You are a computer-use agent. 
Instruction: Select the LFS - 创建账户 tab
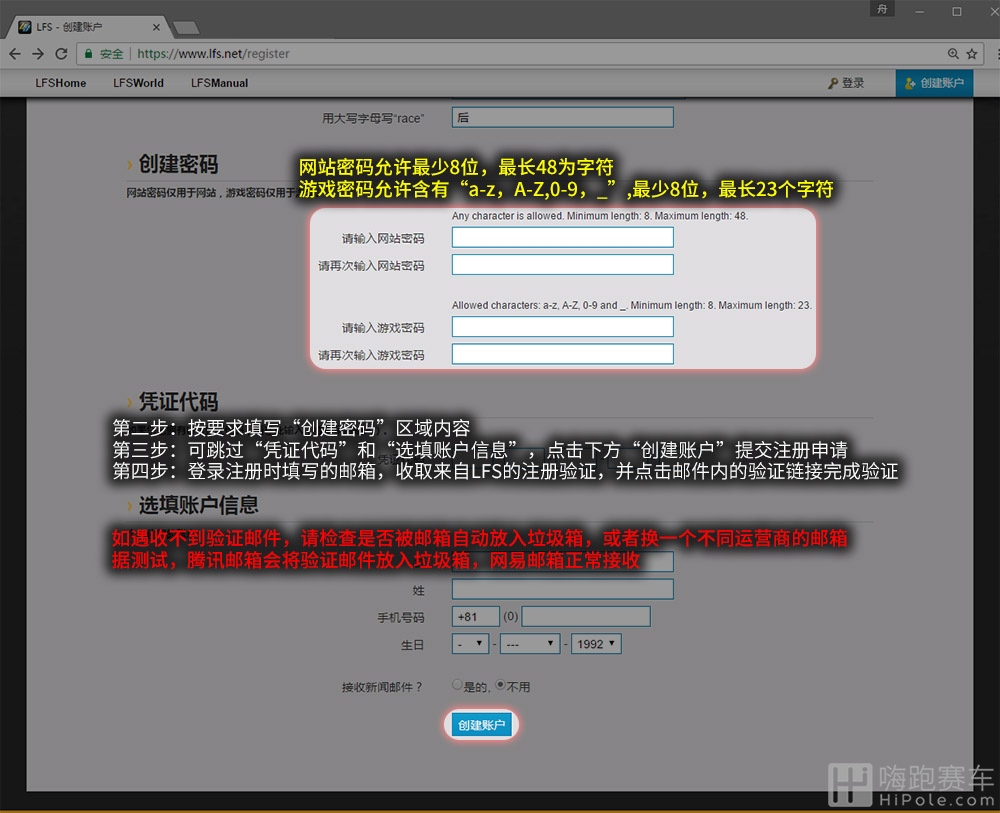click(x=88, y=27)
